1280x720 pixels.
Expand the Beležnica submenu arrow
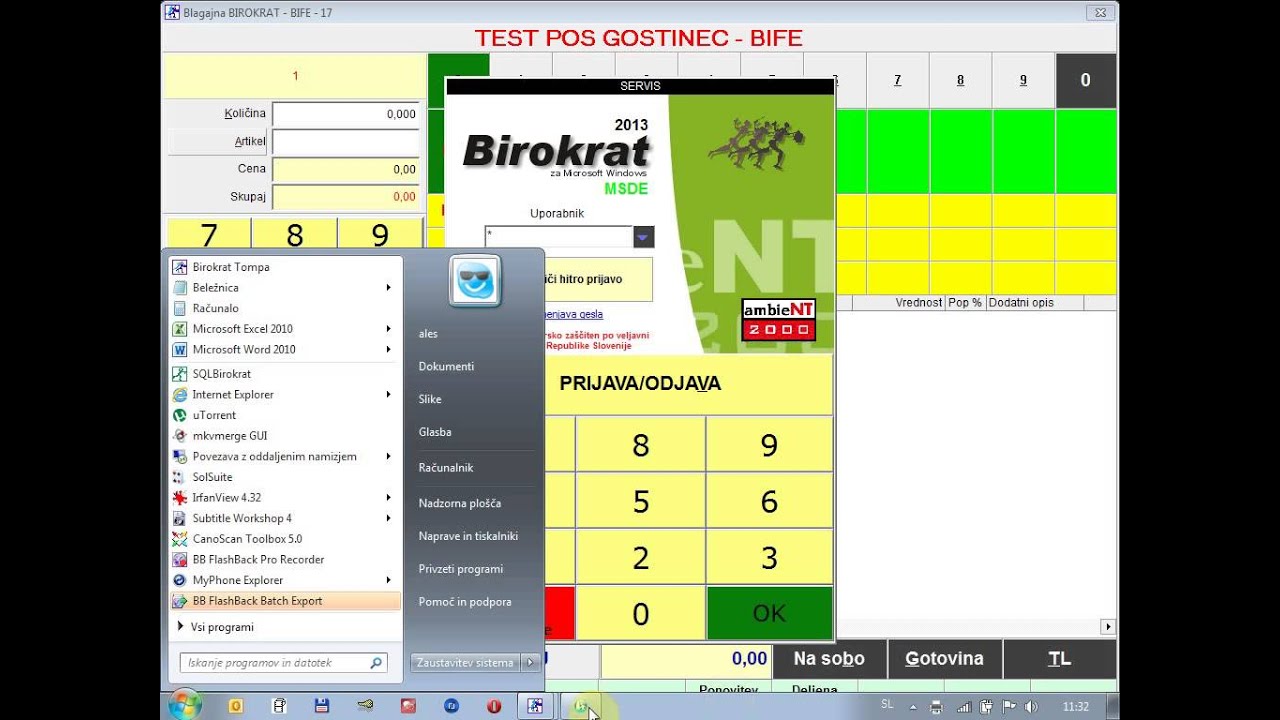388,288
